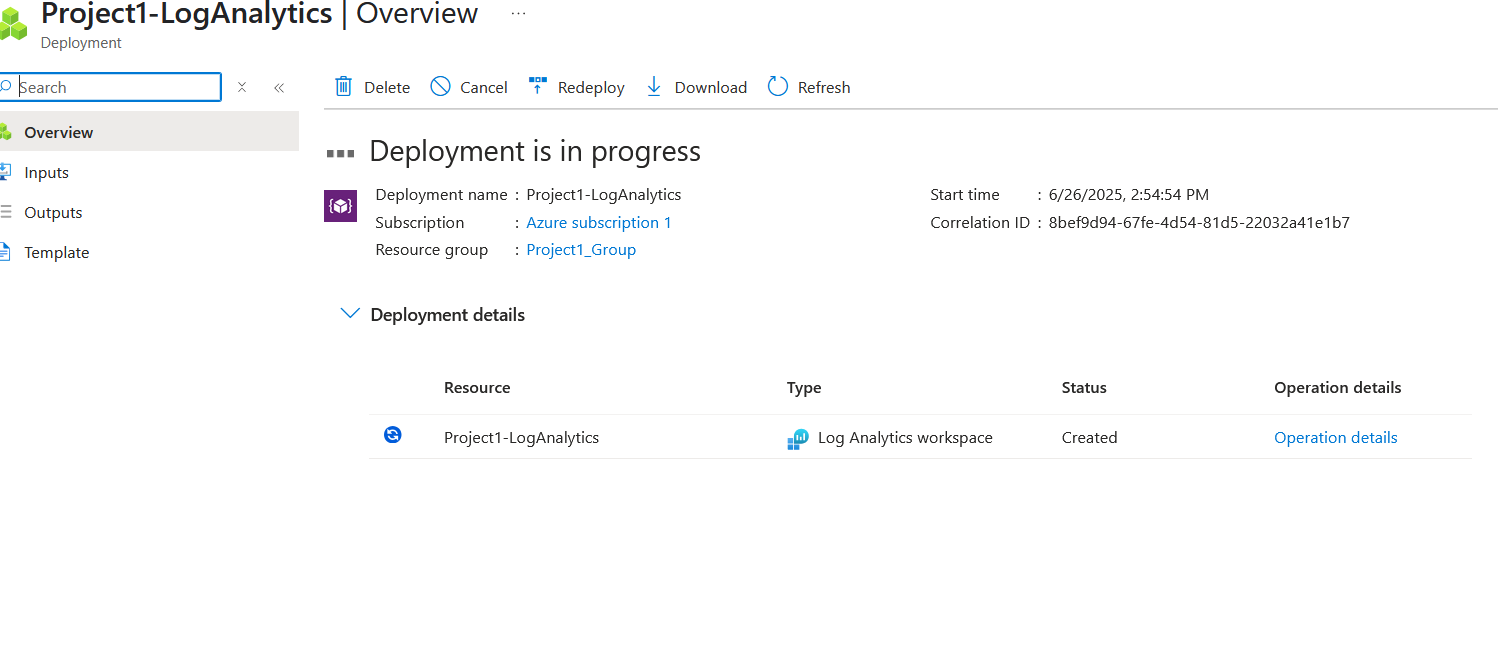
Task: Click the magnifier icon in search box
Action: (6, 87)
